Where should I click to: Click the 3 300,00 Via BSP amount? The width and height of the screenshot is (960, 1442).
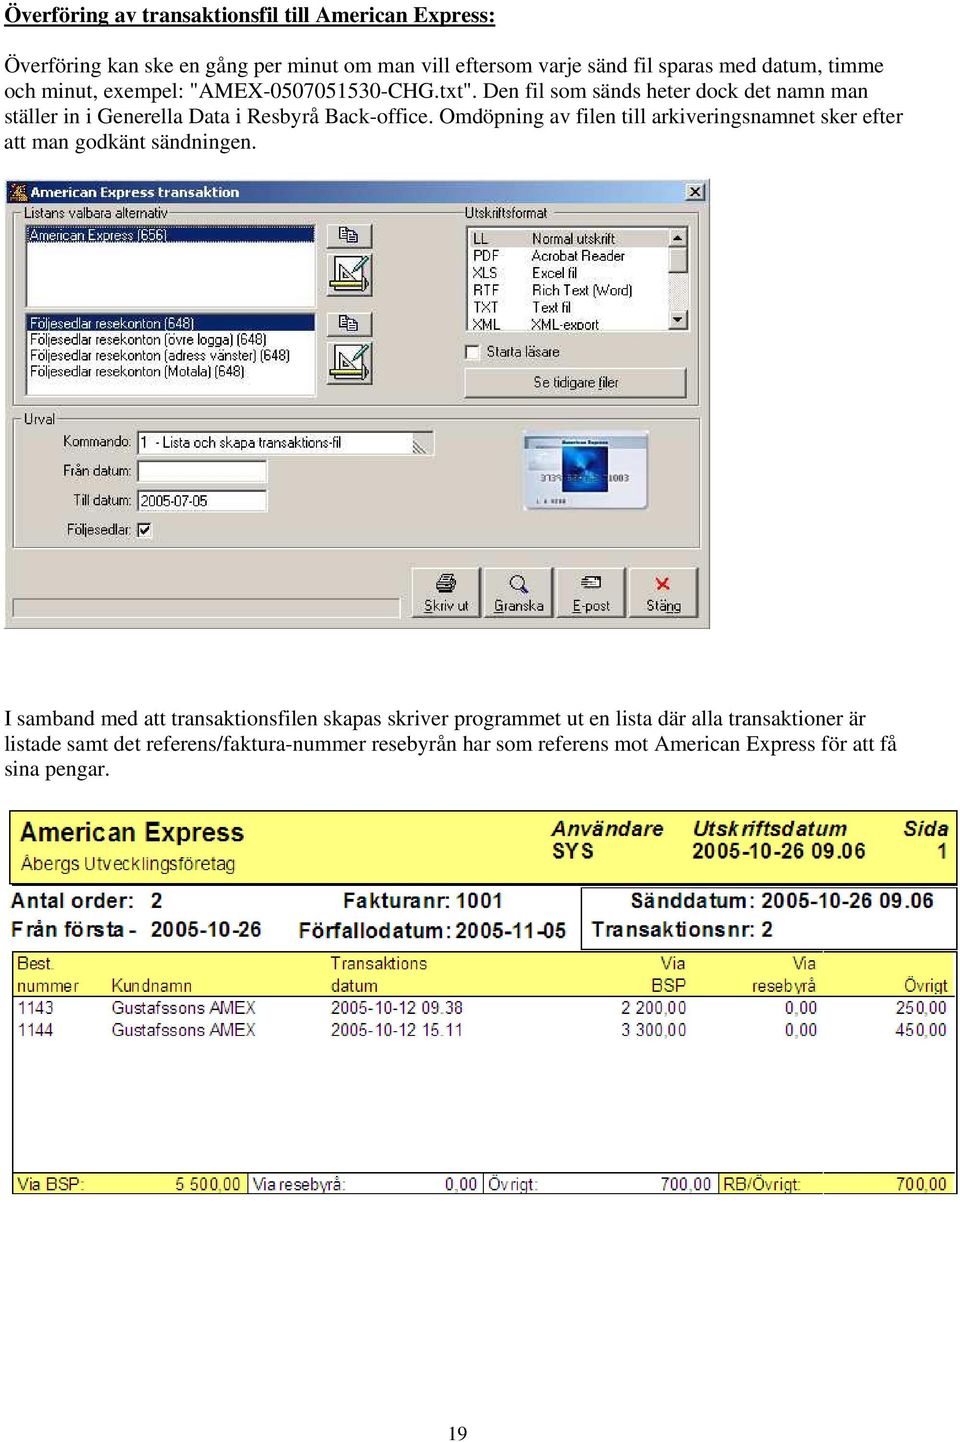pyautogui.click(x=653, y=1030)
